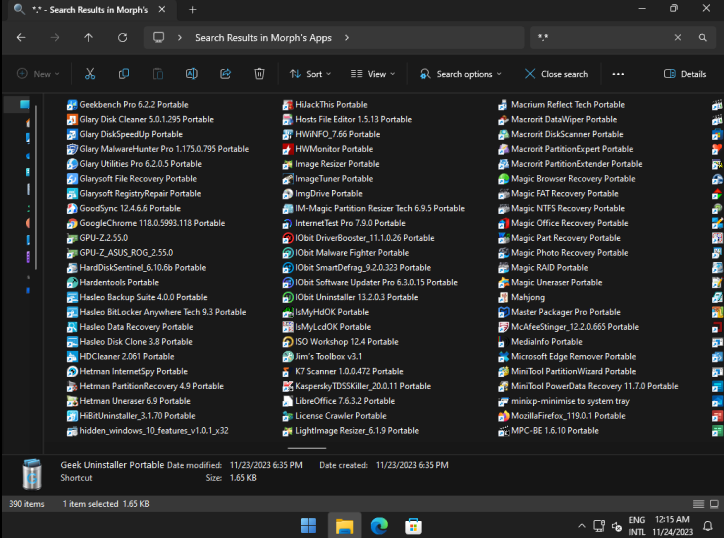Open the notifications bell icon
Screen dimensions: 724x538
click(707, 526)
